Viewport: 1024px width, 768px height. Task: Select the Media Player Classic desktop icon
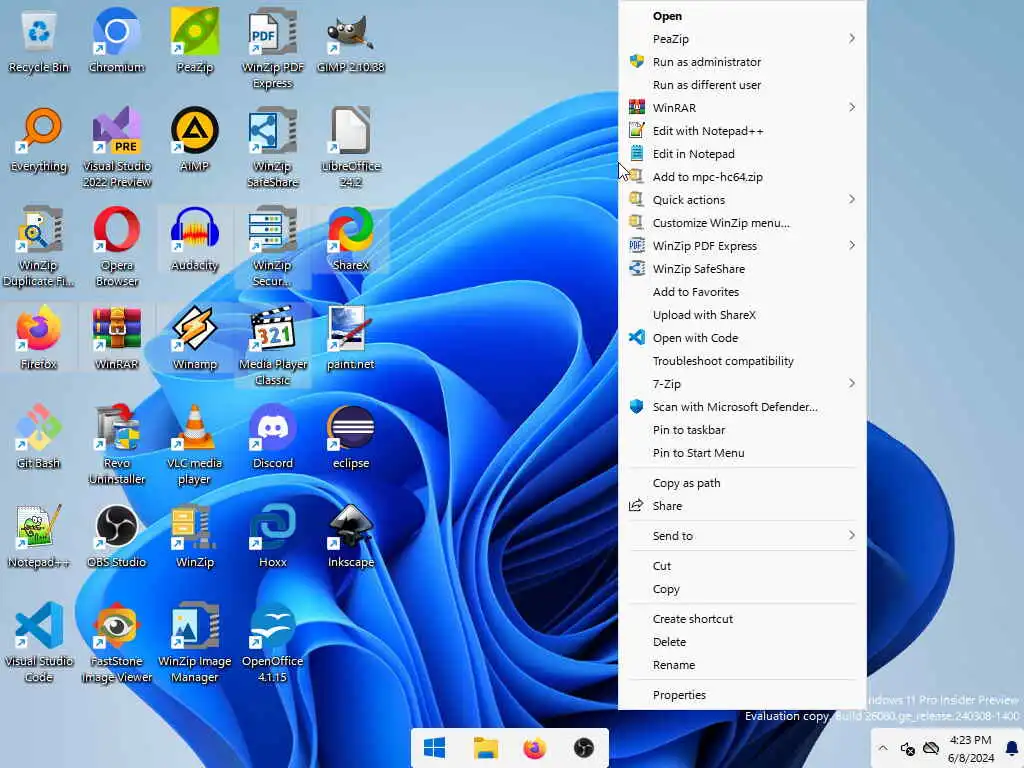point(272,345)
